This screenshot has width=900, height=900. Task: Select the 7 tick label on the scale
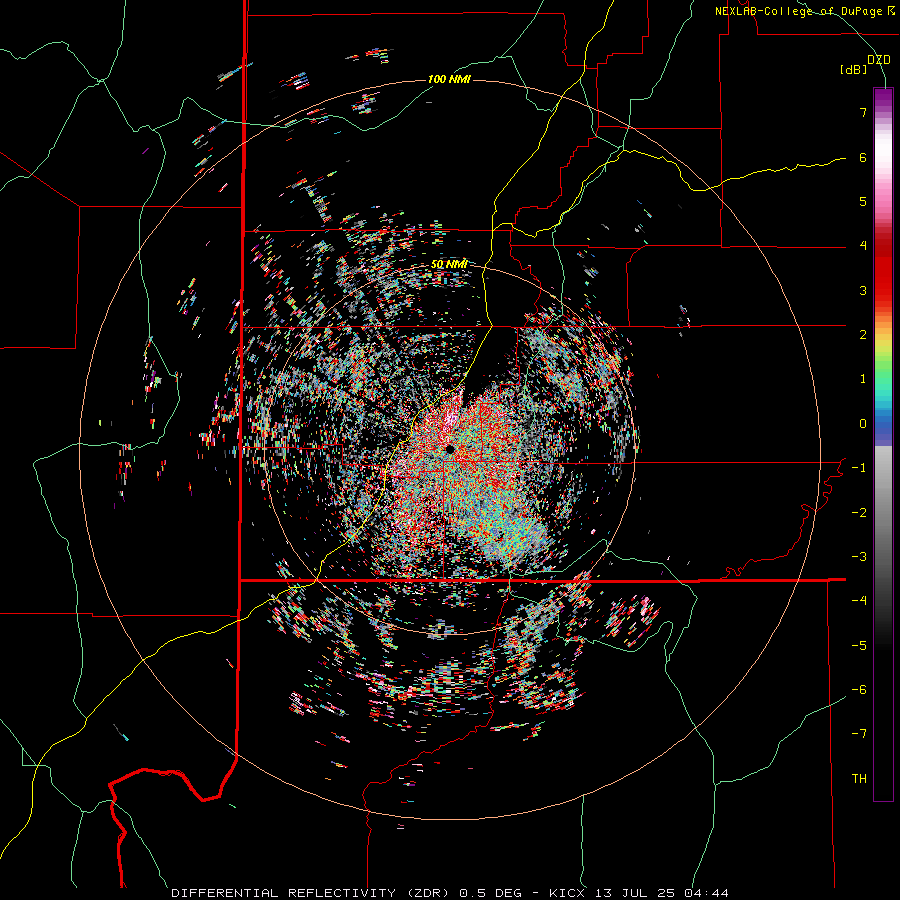[x=863, y=112]
